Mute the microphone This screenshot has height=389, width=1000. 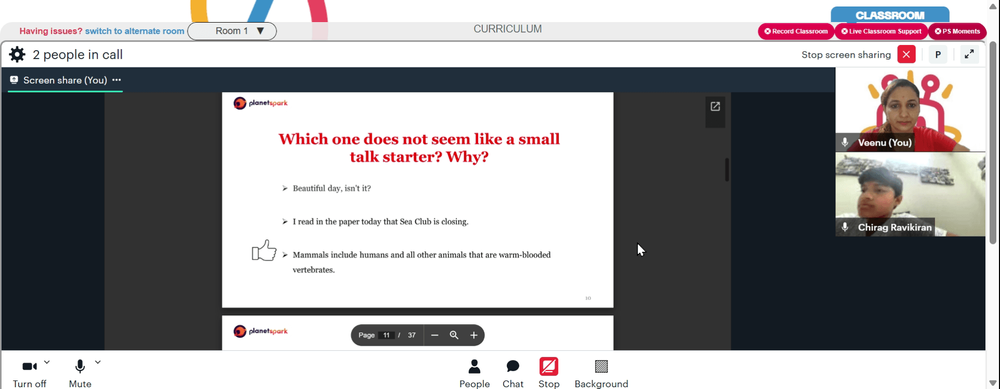[x=80, y=373]
